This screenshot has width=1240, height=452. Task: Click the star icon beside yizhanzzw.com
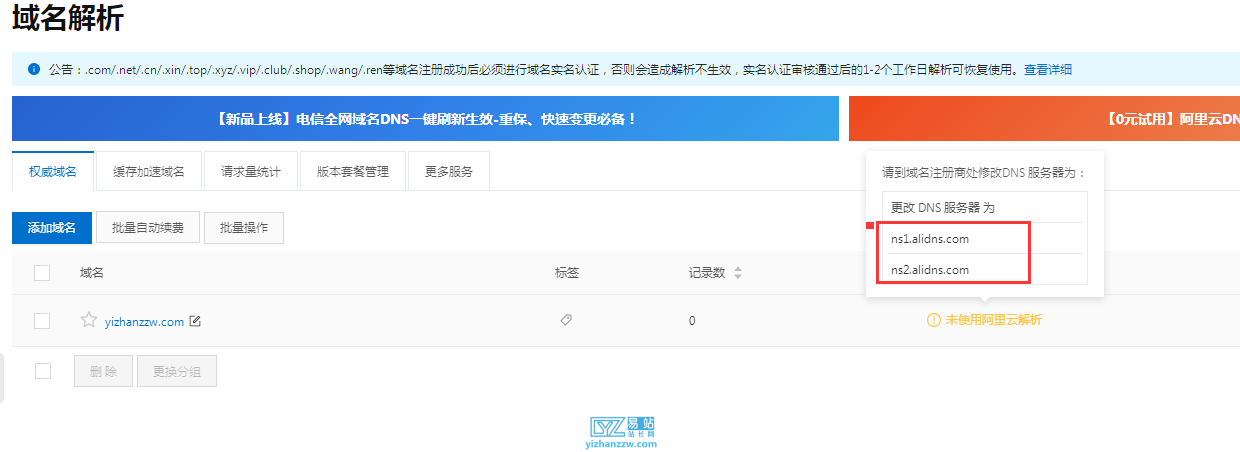coord(89,320)
